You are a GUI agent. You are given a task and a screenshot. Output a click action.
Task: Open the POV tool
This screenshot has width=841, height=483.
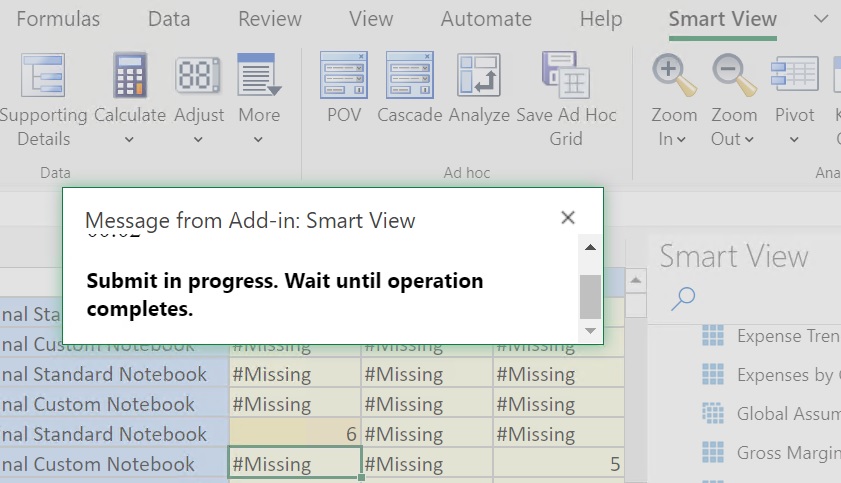[344, 75]
